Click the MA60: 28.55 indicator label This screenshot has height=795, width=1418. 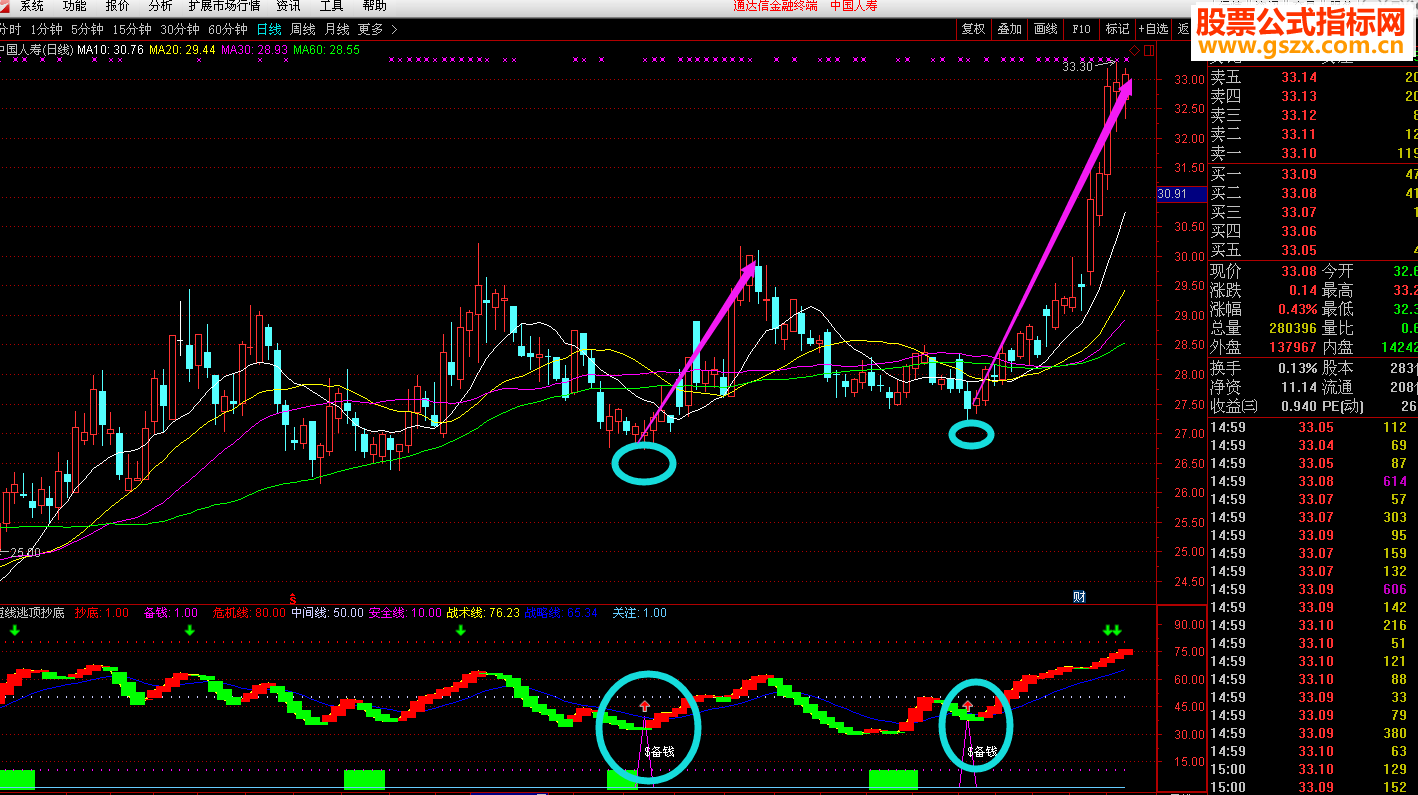point(327,49)
